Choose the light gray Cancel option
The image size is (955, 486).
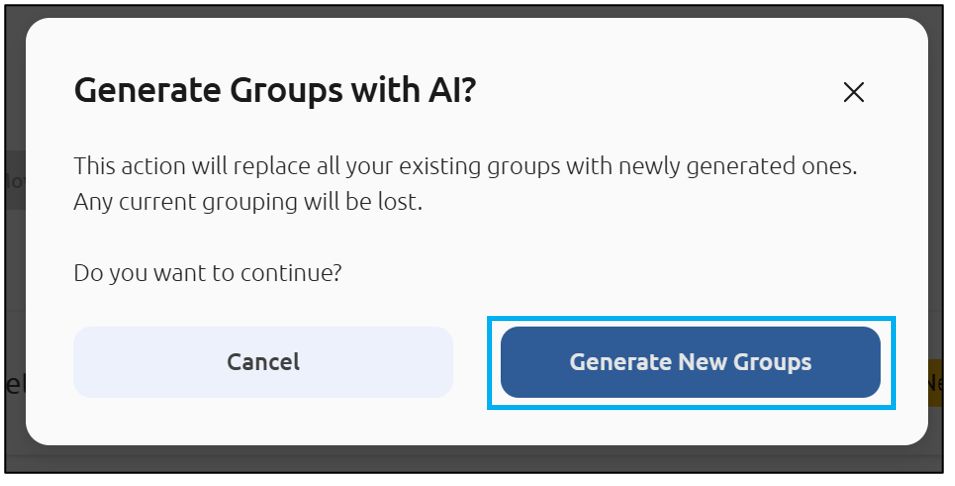[263, 362]
